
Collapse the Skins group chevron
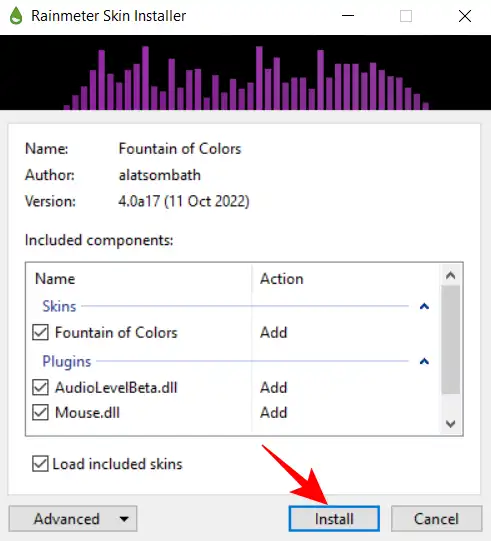coord(424,306)
